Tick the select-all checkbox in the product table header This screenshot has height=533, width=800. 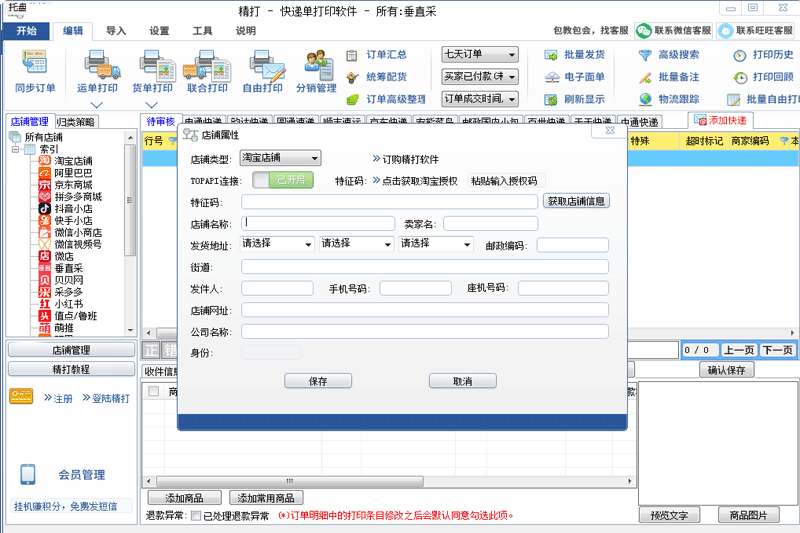[153, 392]
